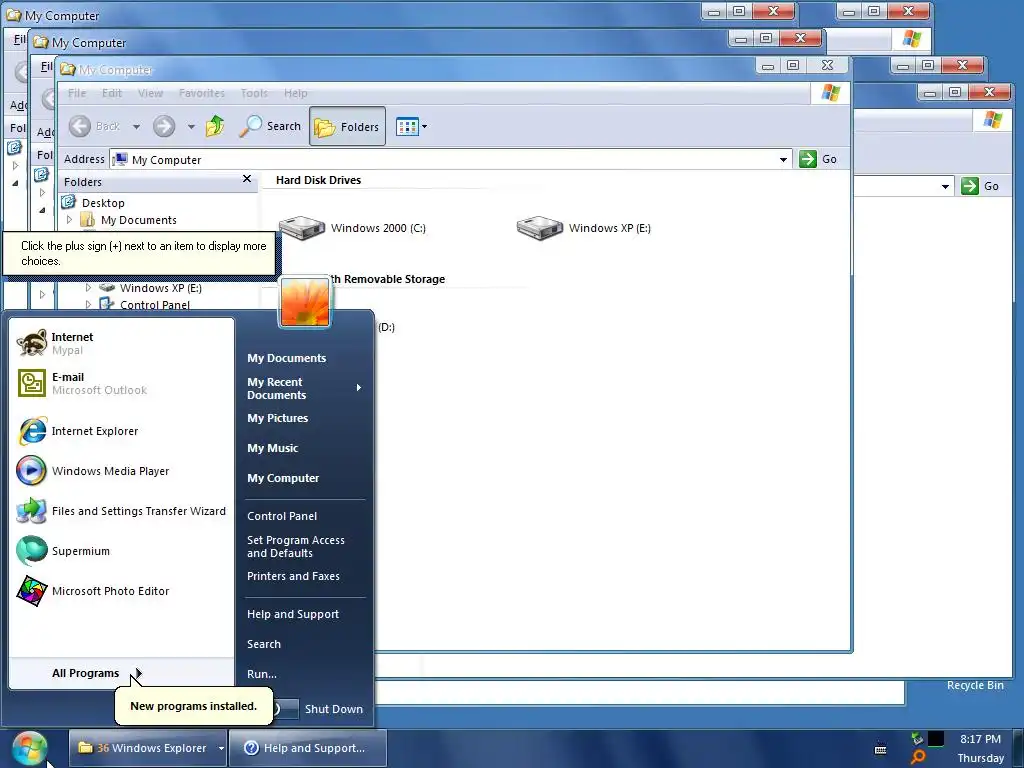This screenshot has width=1024, height=768.
Task: Expand Windows XP (E:) tree node
Action: [88, 287]
